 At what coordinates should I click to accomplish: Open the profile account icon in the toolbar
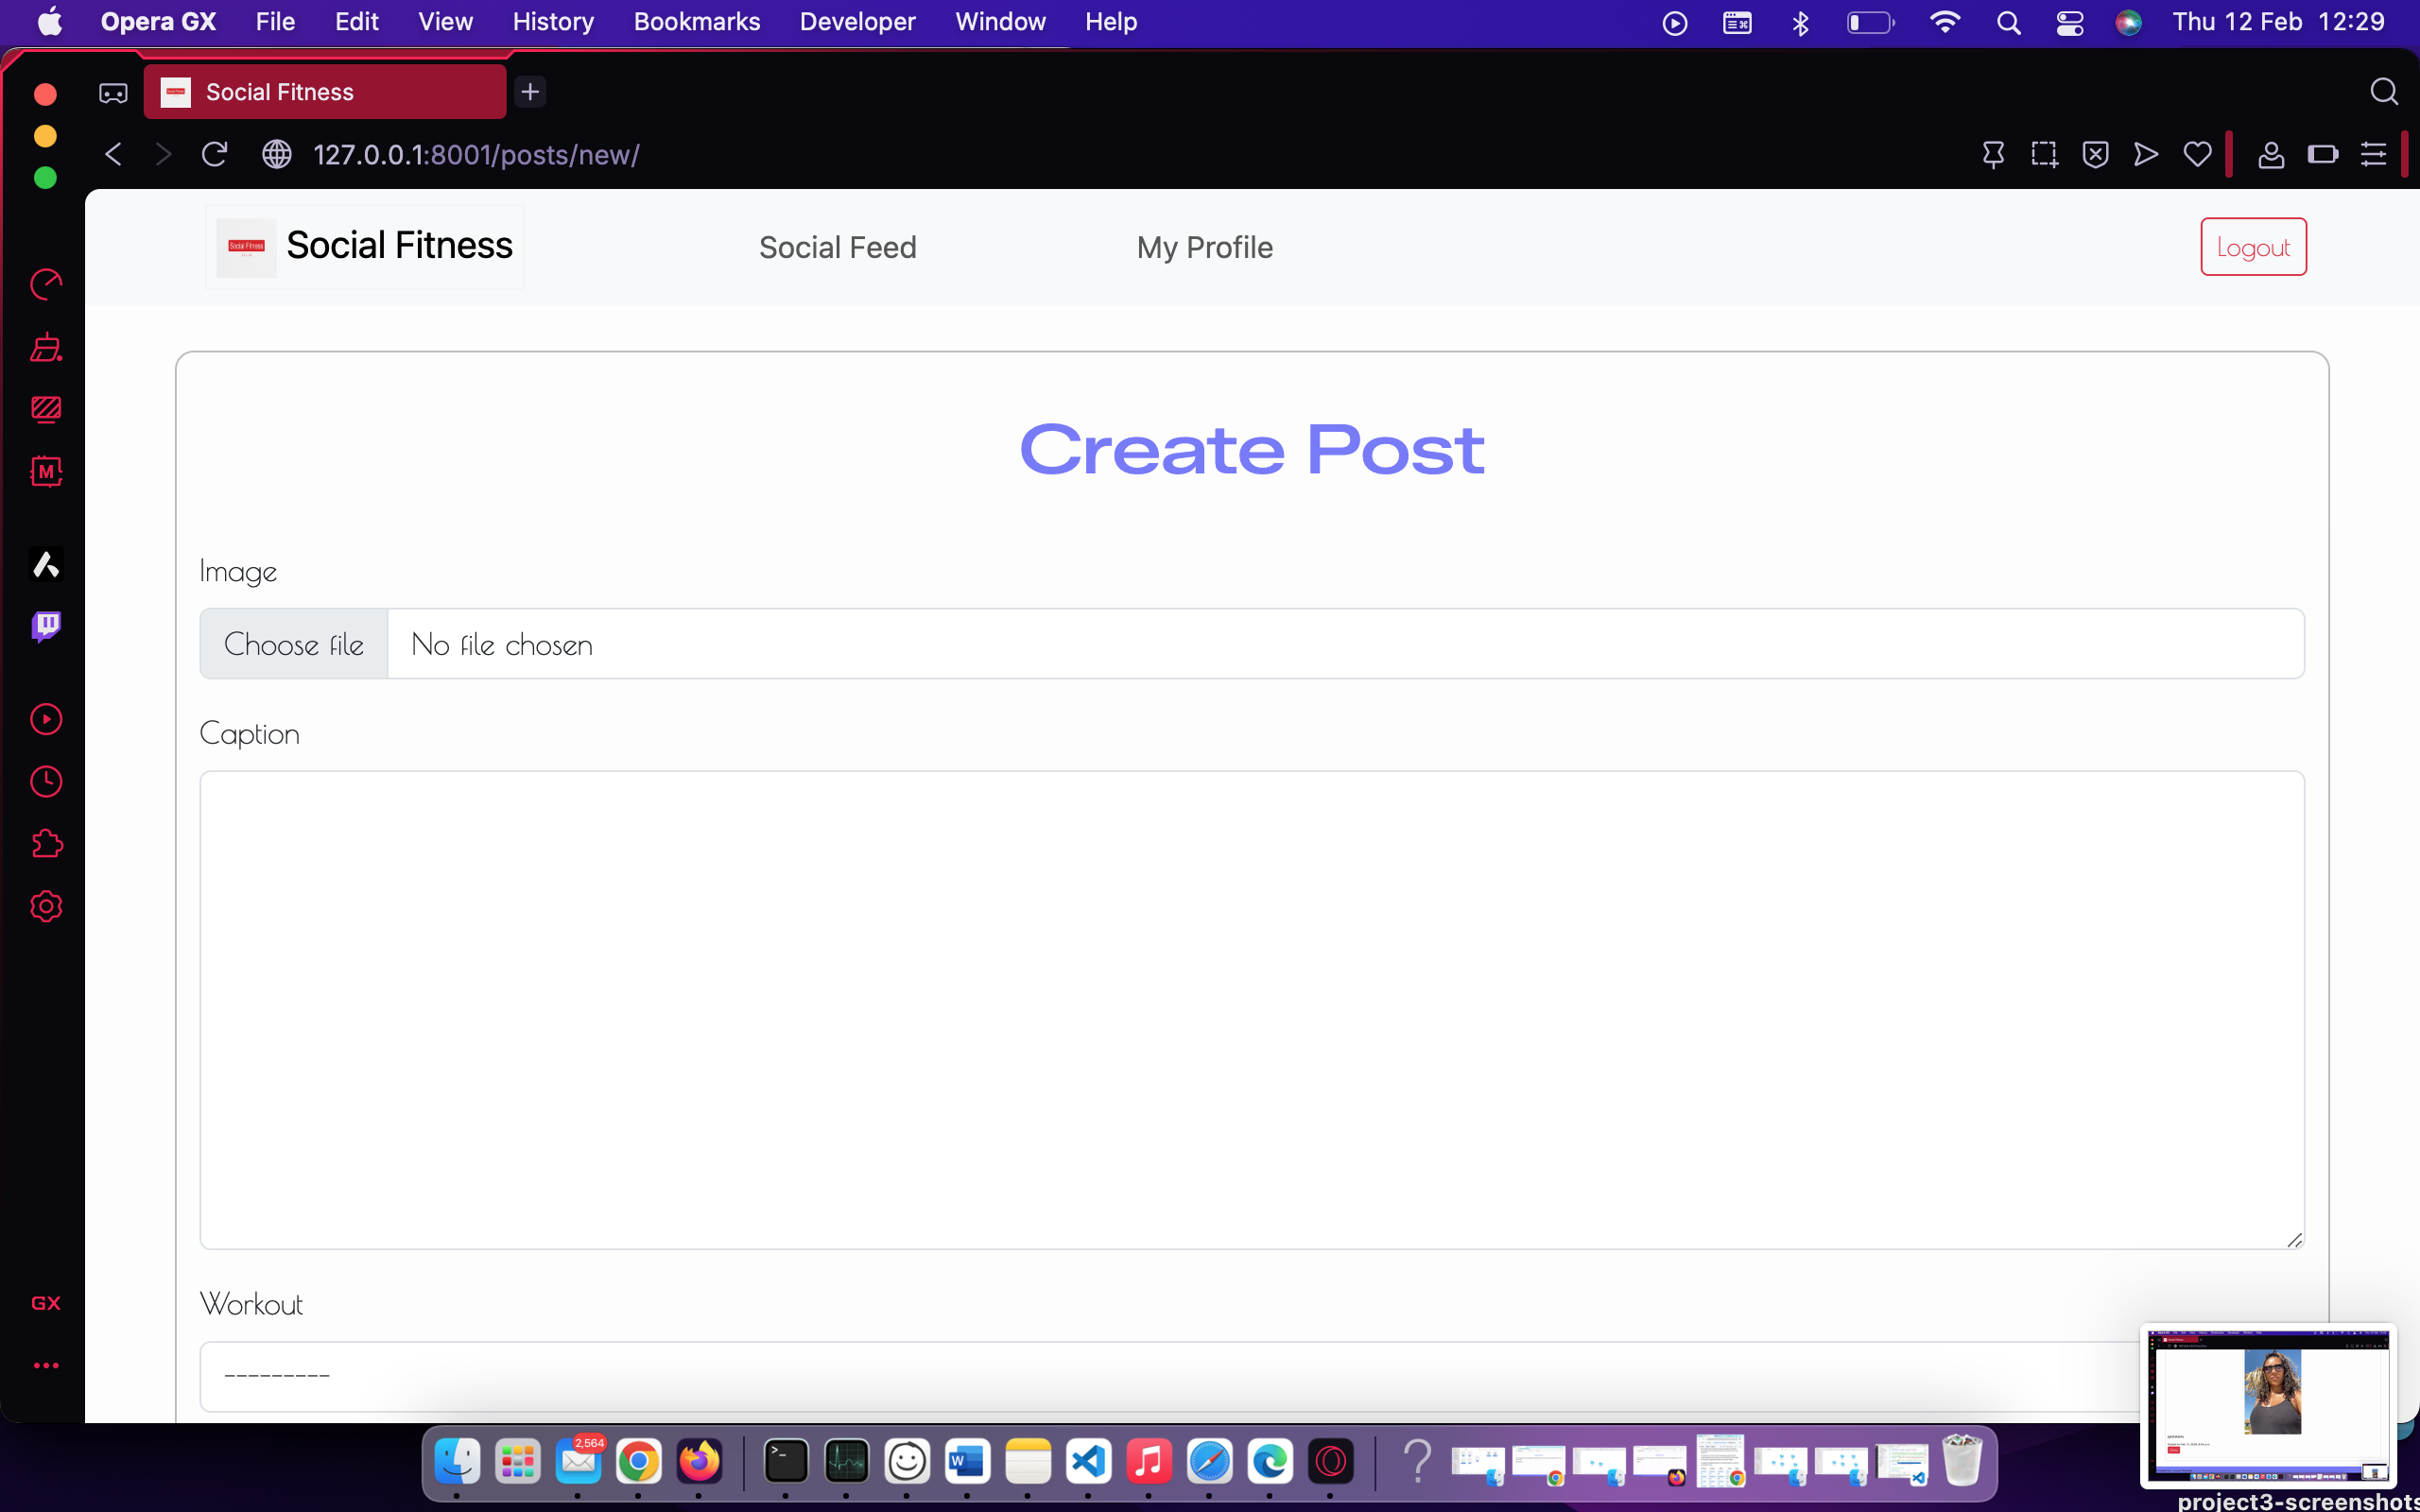tap(2271, 154)
